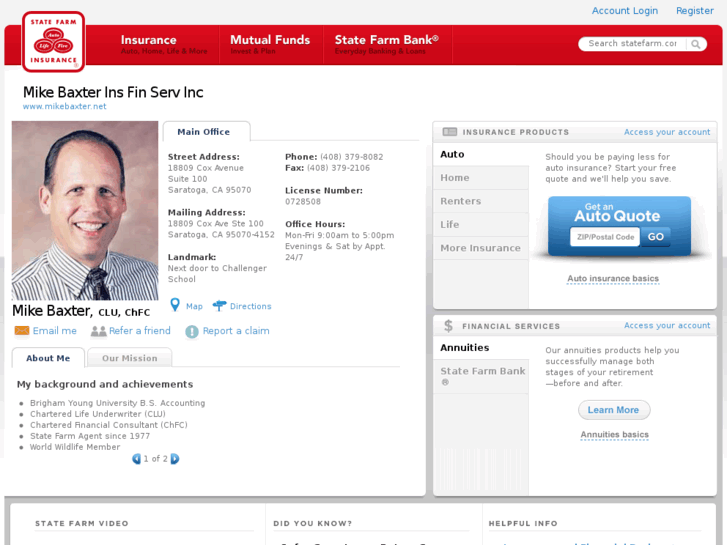Select the Auto insurance product tab
Image resolution: width=727 pixels, height=545 pixels.
point(481,154)
